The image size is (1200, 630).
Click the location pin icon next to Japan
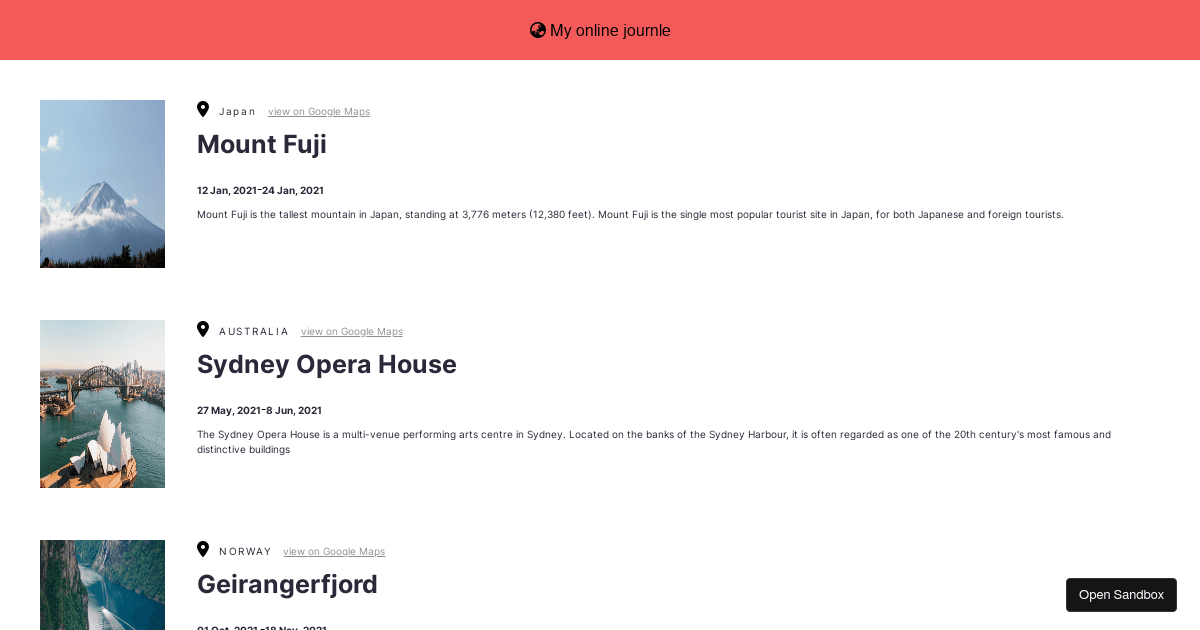click(x=203, y=108)
